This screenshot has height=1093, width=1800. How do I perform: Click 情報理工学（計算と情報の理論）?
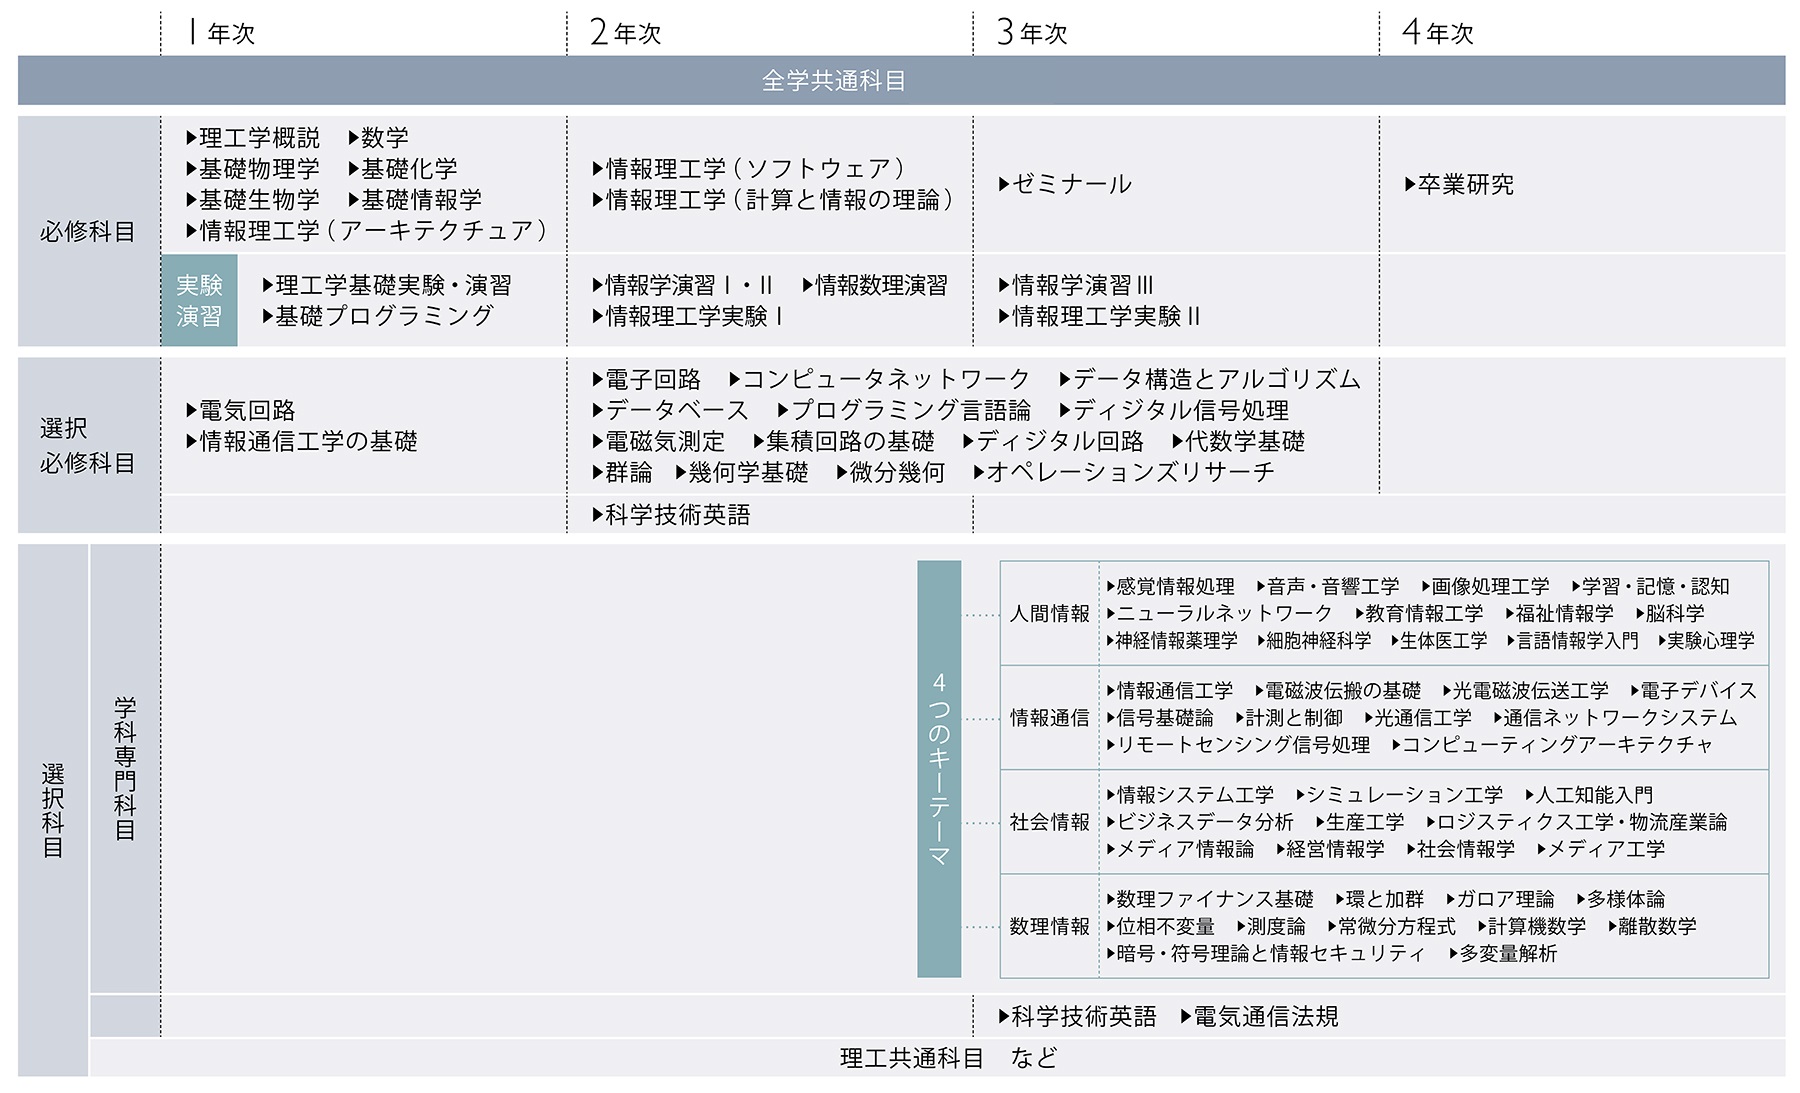tap(773, 199)
